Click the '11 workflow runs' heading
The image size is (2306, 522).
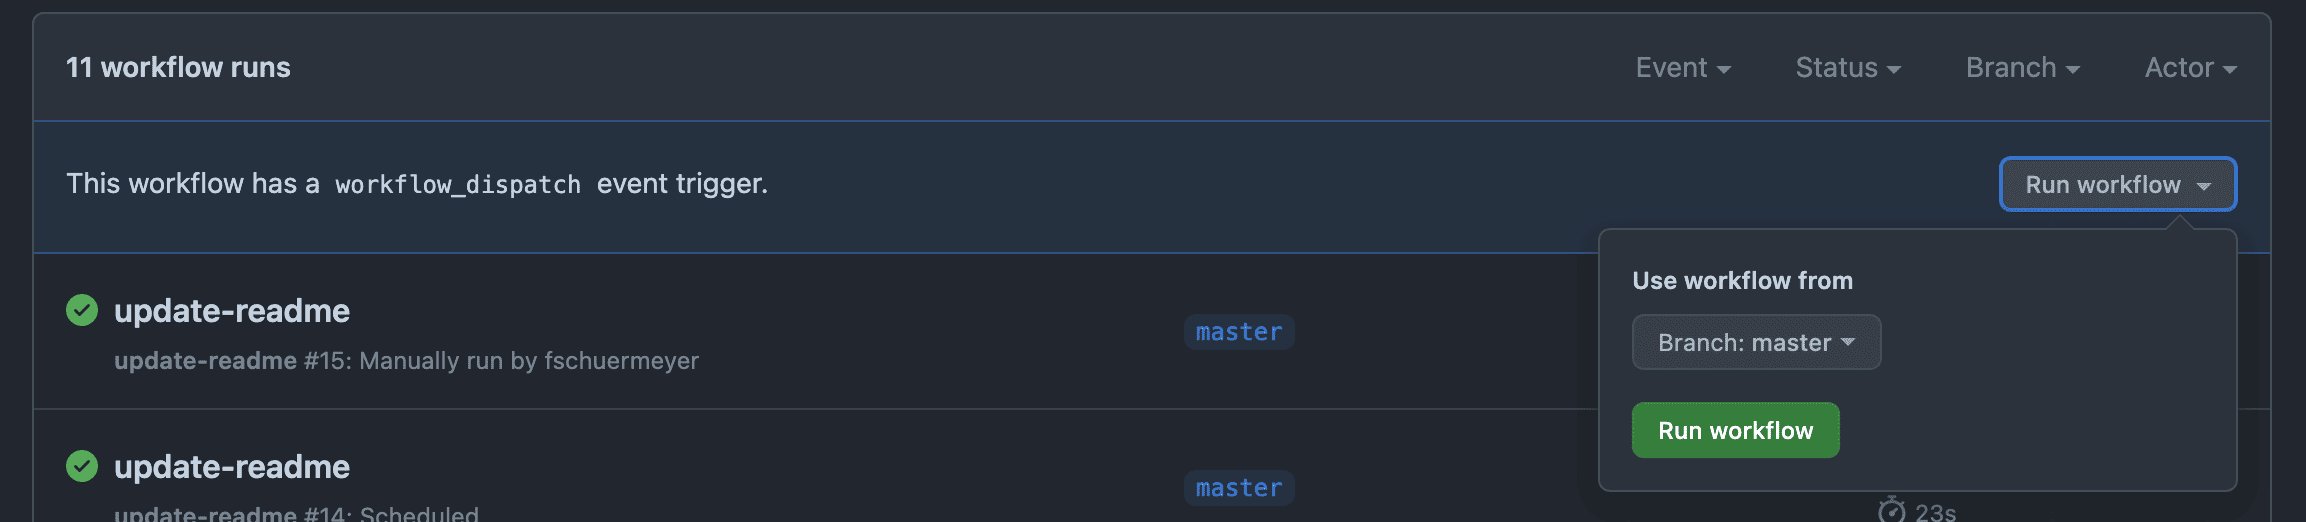click(178, 68)
